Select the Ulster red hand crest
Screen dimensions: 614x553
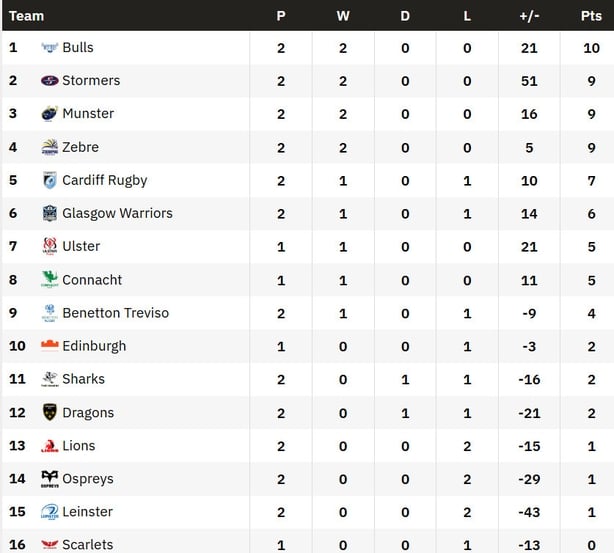[x=49, y=246]
